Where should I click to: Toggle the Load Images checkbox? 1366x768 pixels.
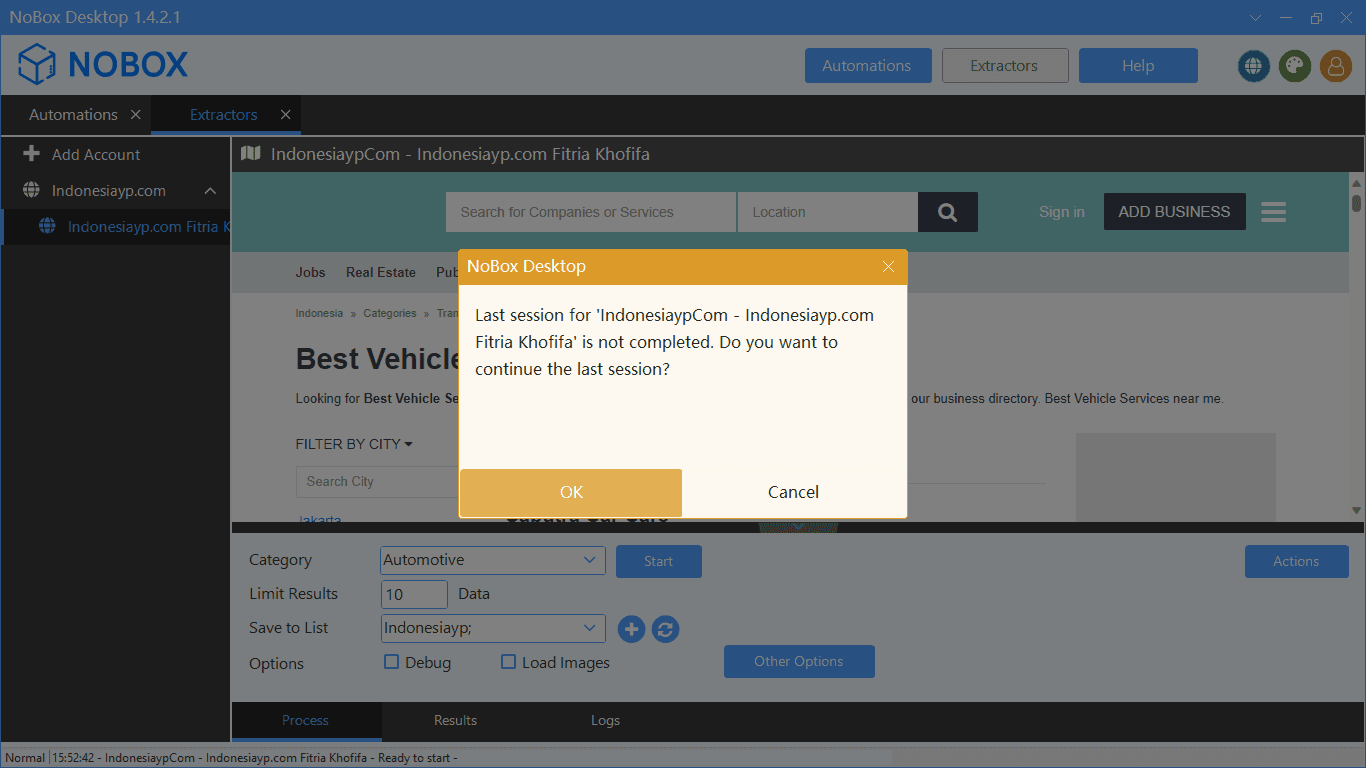point(508,662)
